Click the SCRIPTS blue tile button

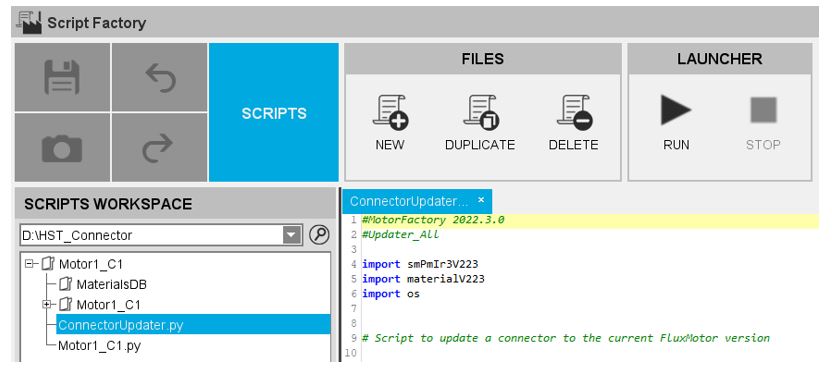274,113
